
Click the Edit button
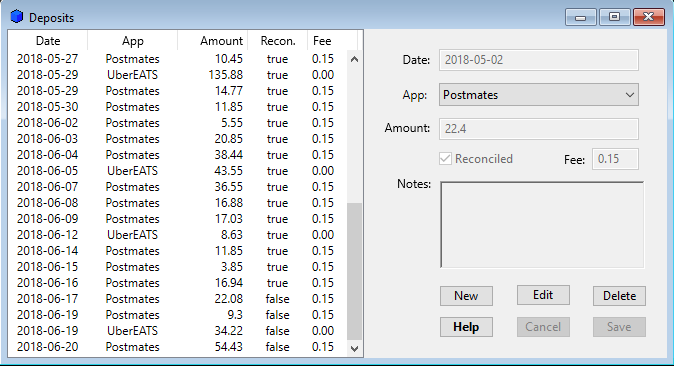coord(543,295)
